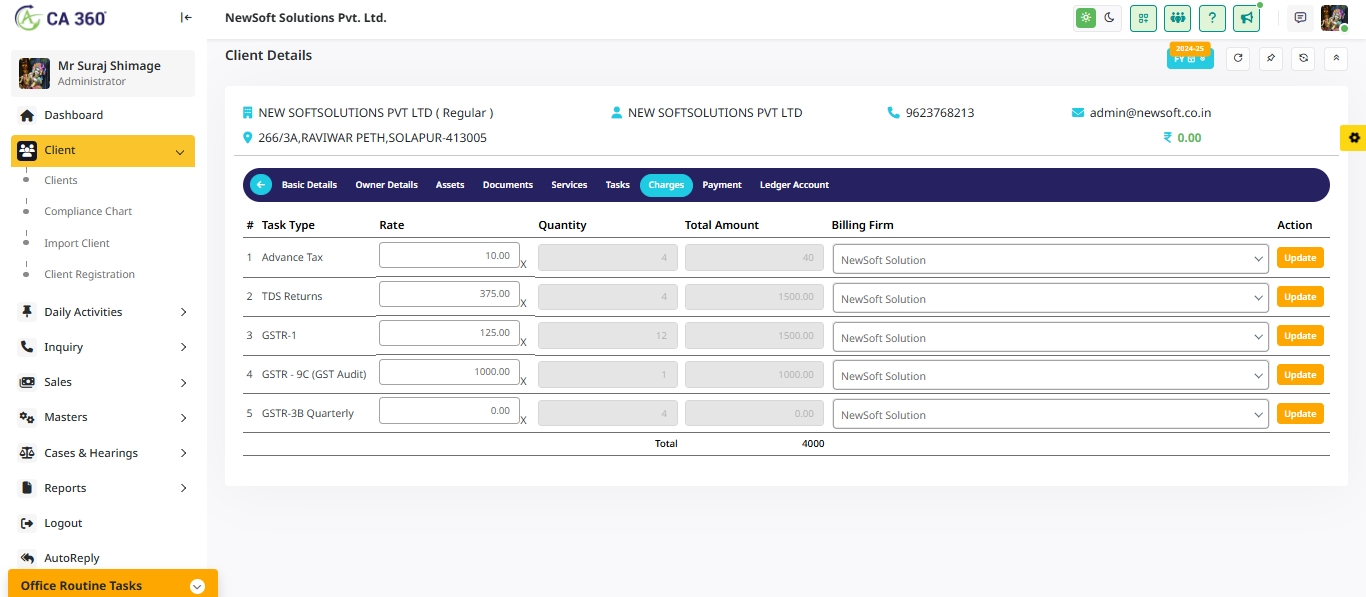Click the CA 360 logo
Screen dimensions: 1366x597
pyautogui.click(x=61, y=18)
